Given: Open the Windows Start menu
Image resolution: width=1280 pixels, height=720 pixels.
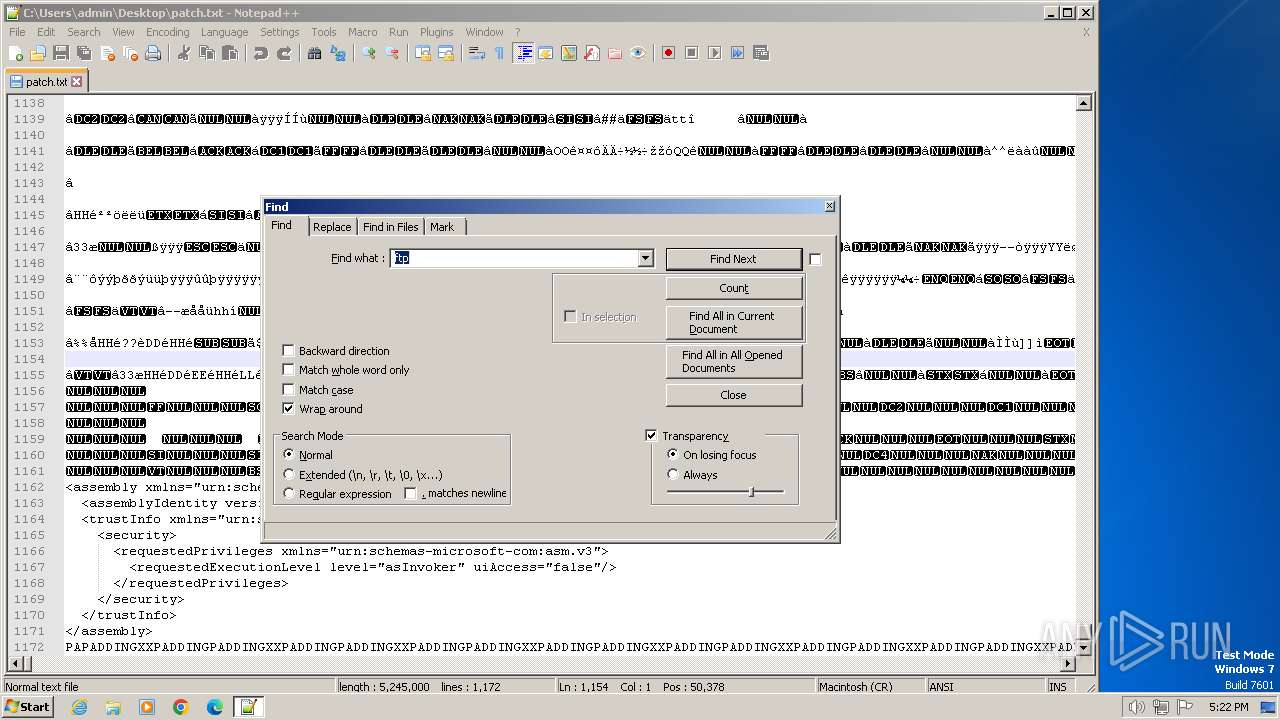Looking at the screenshot, I should [x=27, y=707].
